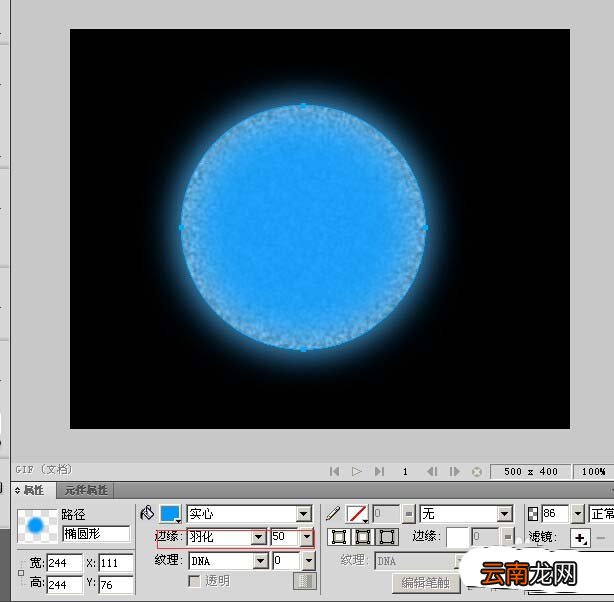The width and height of the screenshot is (614, 602).
Task: Switch to the 属性 tab
Action: 33,490
